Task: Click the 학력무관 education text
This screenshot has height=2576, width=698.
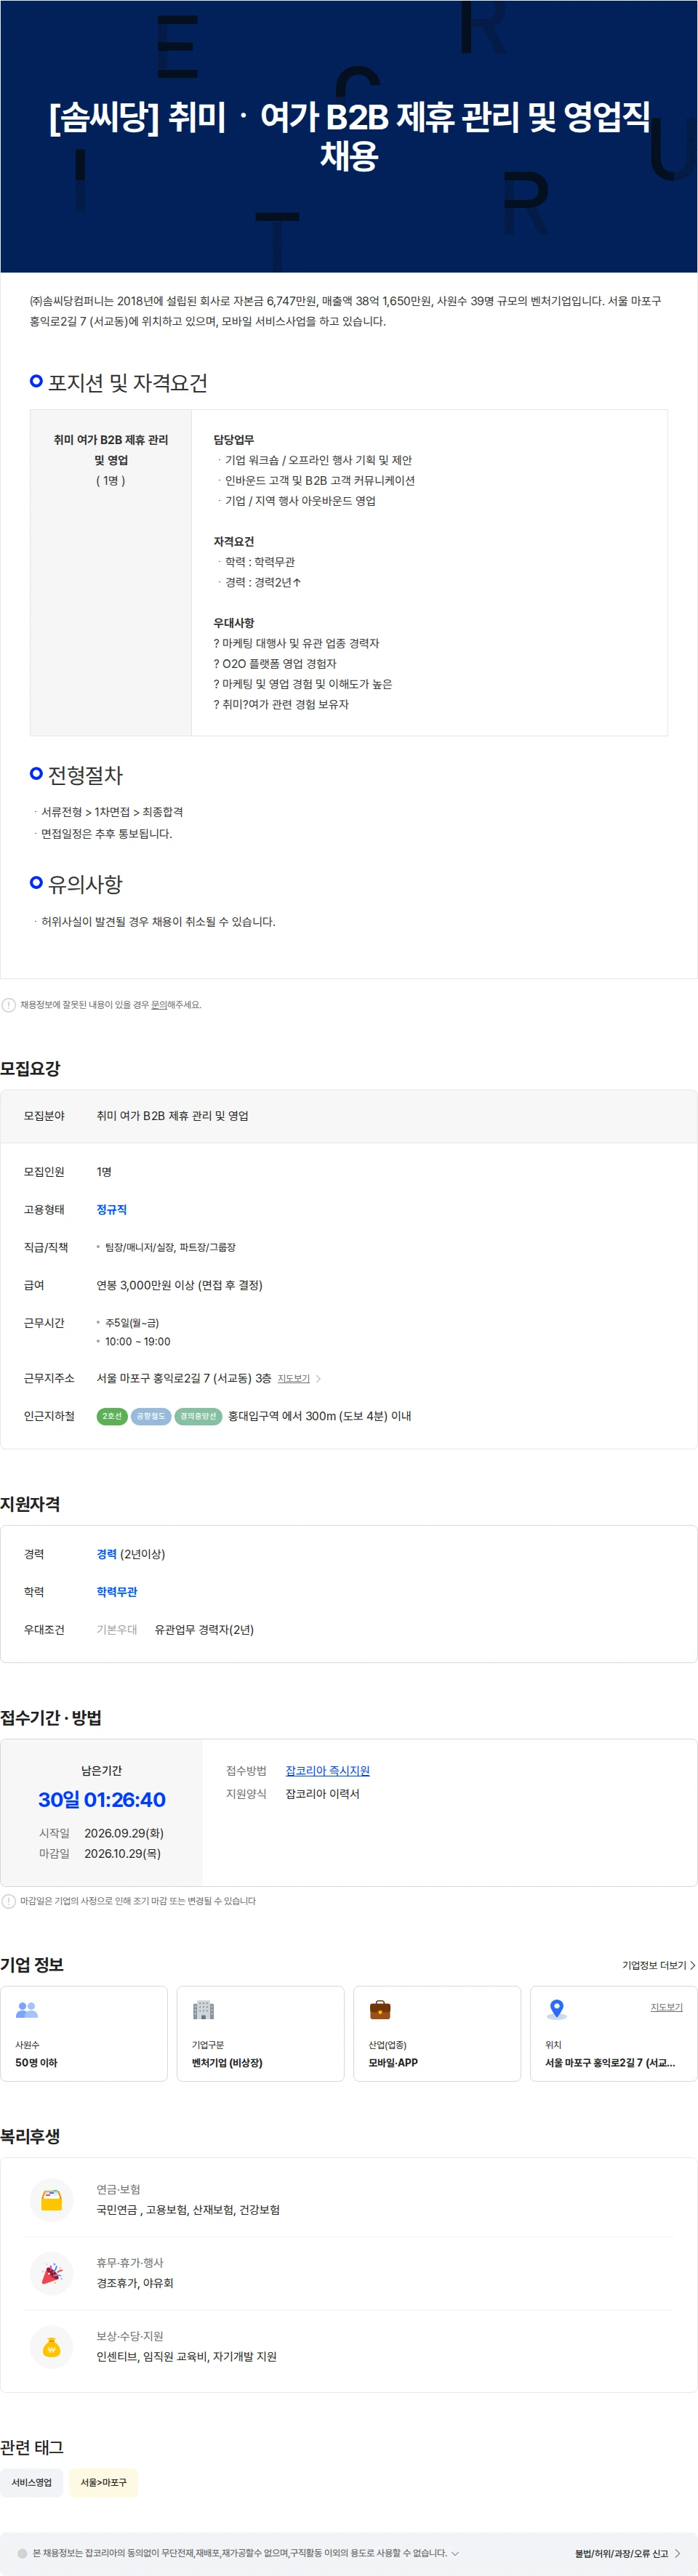Action: point(117,1591)
